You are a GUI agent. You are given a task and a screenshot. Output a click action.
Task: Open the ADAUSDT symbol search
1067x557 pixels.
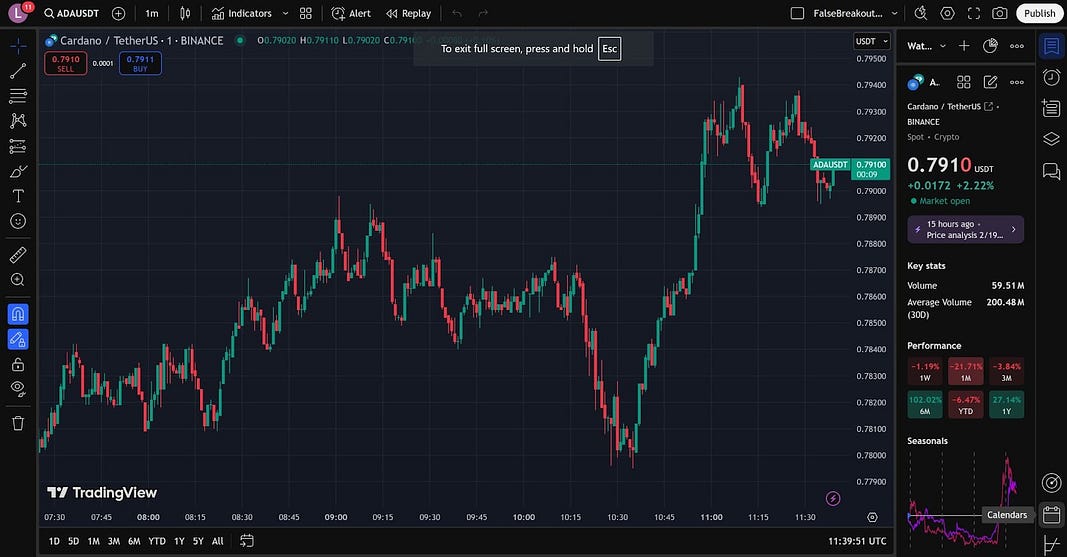[71, 14]
